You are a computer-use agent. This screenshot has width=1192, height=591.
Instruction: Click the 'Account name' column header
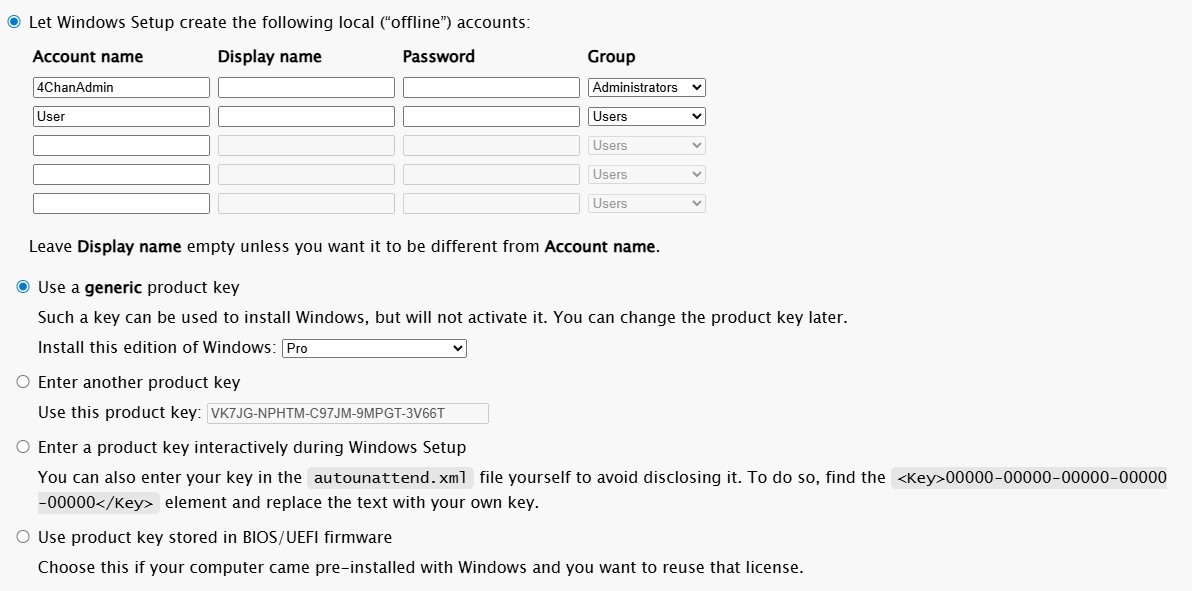pos(88,57)
